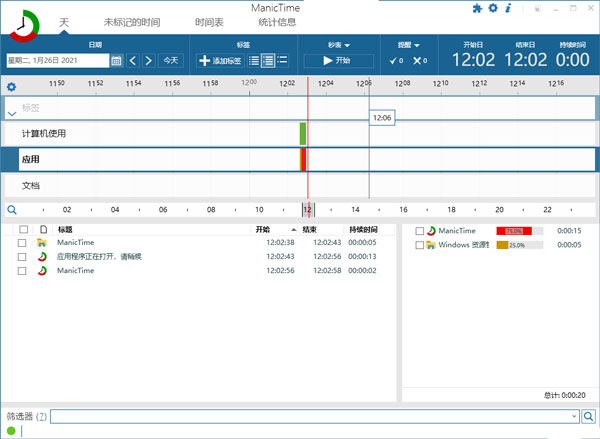This screenshot has width=600, height=439.
Task: Click the search icon beside filter box
Action: 589,416
